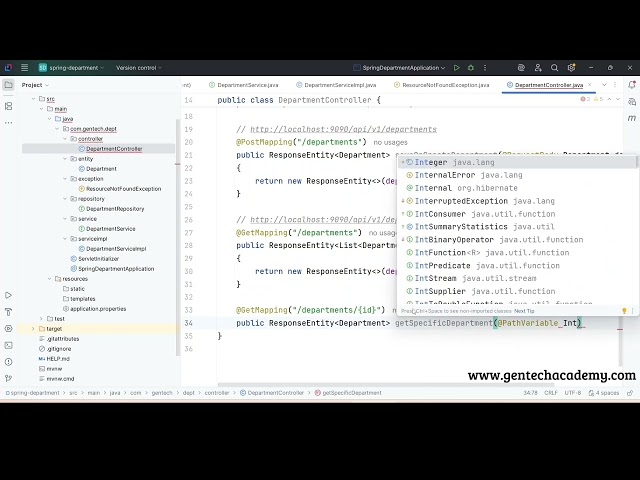Change UTF-8 file encoding

573,393
